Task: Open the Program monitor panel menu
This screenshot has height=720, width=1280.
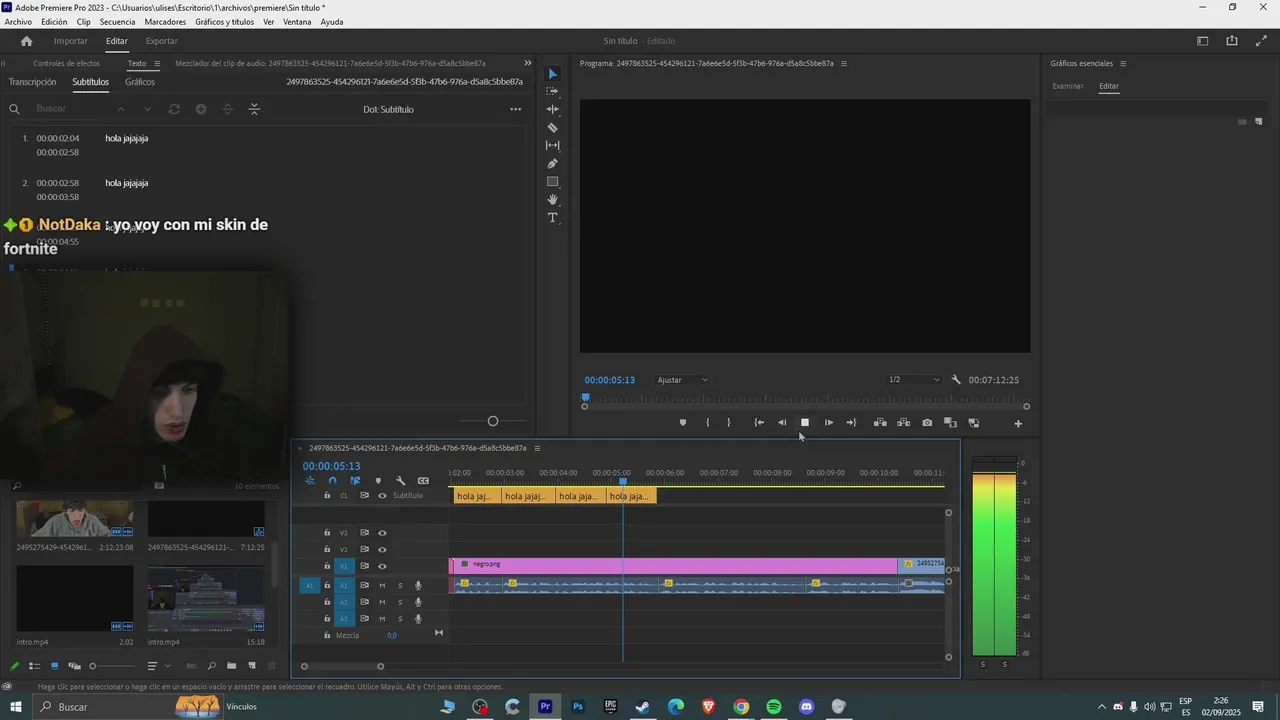Action: point(843,64)
